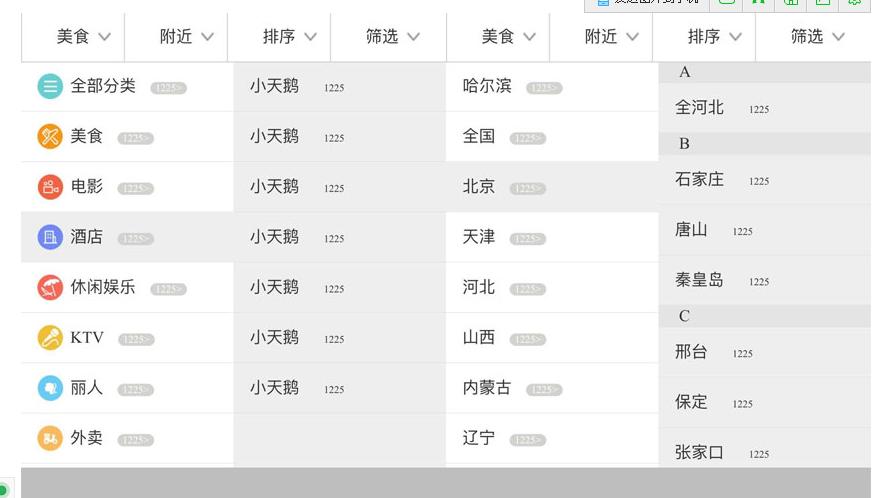Click the 1225 badge beside 外卖
Viewport: 883px width, 498px height.
pos(136,440)
